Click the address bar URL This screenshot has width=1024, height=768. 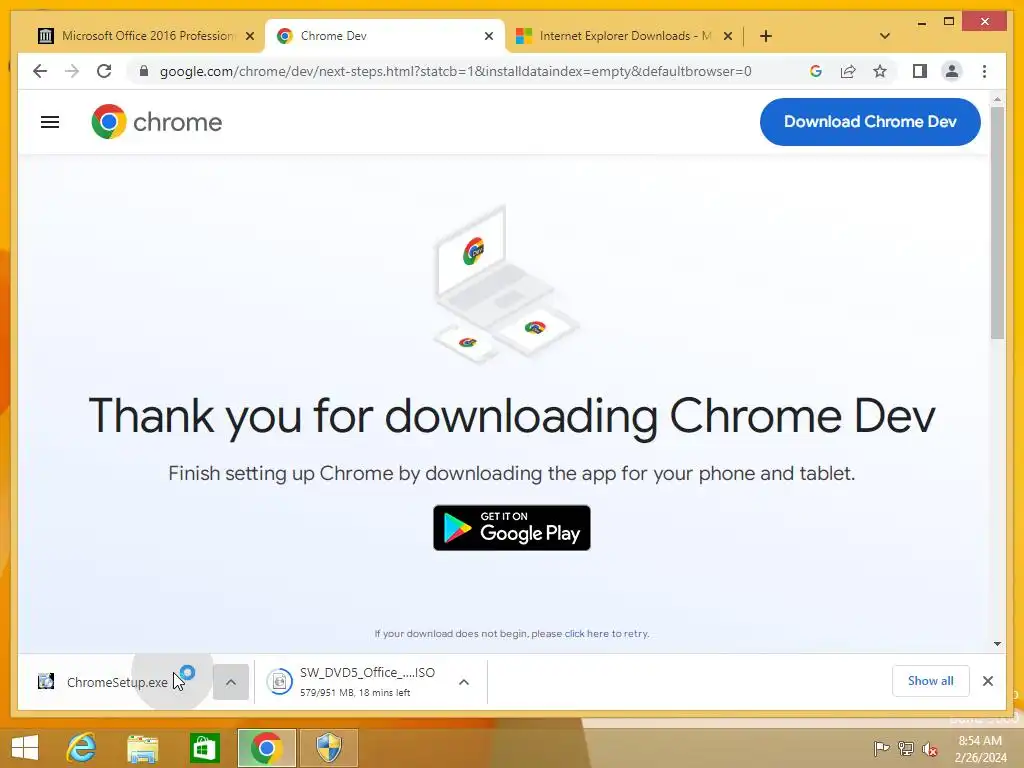point(455,71)
